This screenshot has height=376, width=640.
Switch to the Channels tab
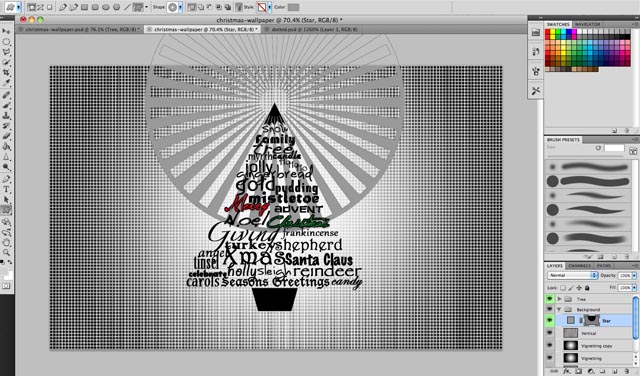pos(580,266)
